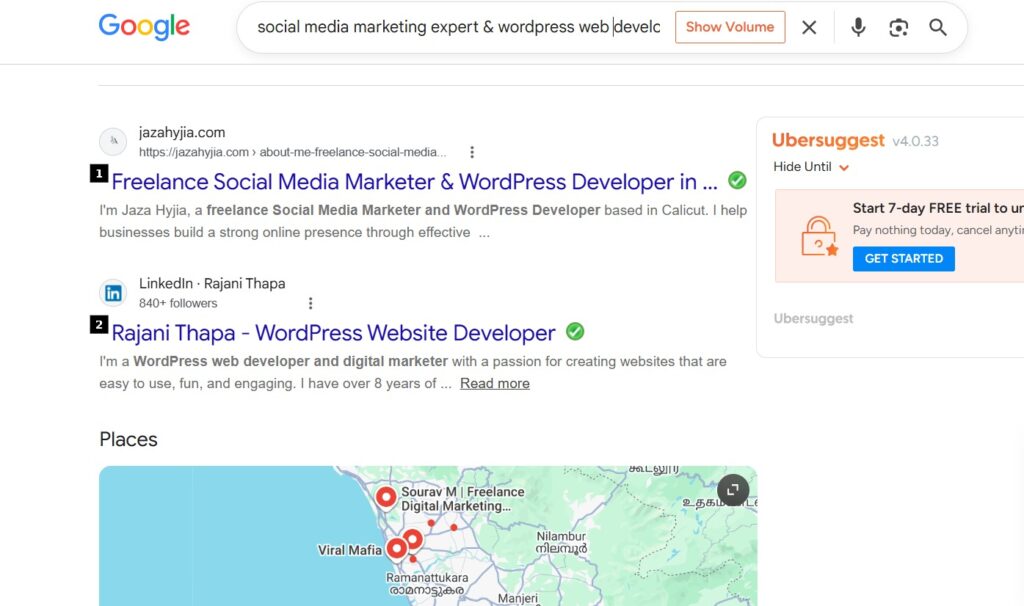This screenshot has width=1024, height=606.
Task: Open three-dot menu for LinkedIn Rajani Thapa result
Action: pos(310,303)
